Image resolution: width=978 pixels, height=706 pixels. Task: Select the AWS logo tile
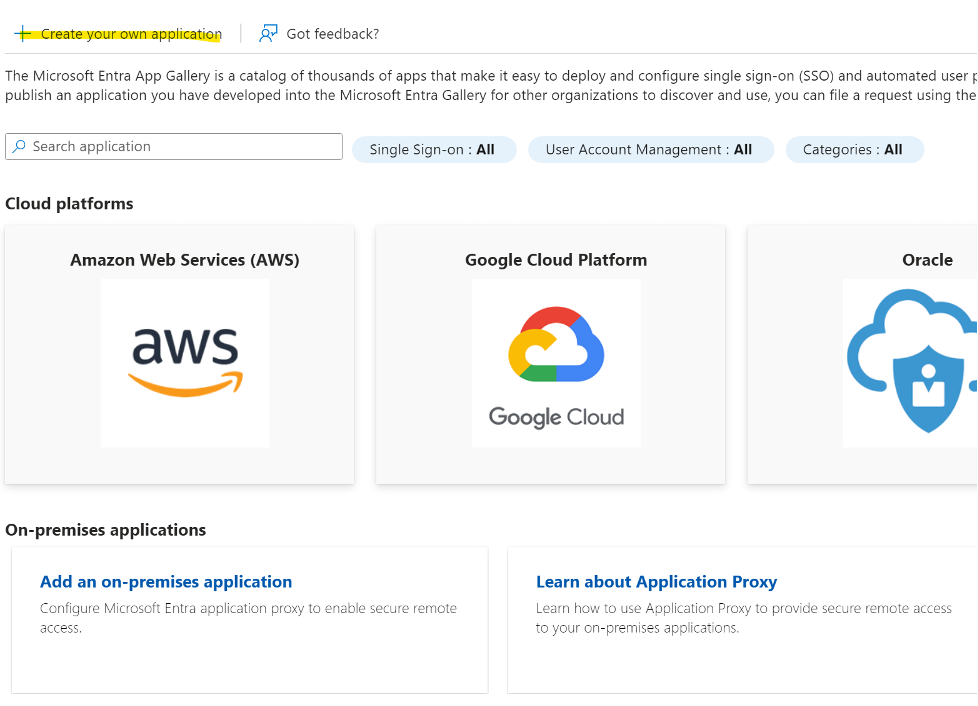[185, 363]
